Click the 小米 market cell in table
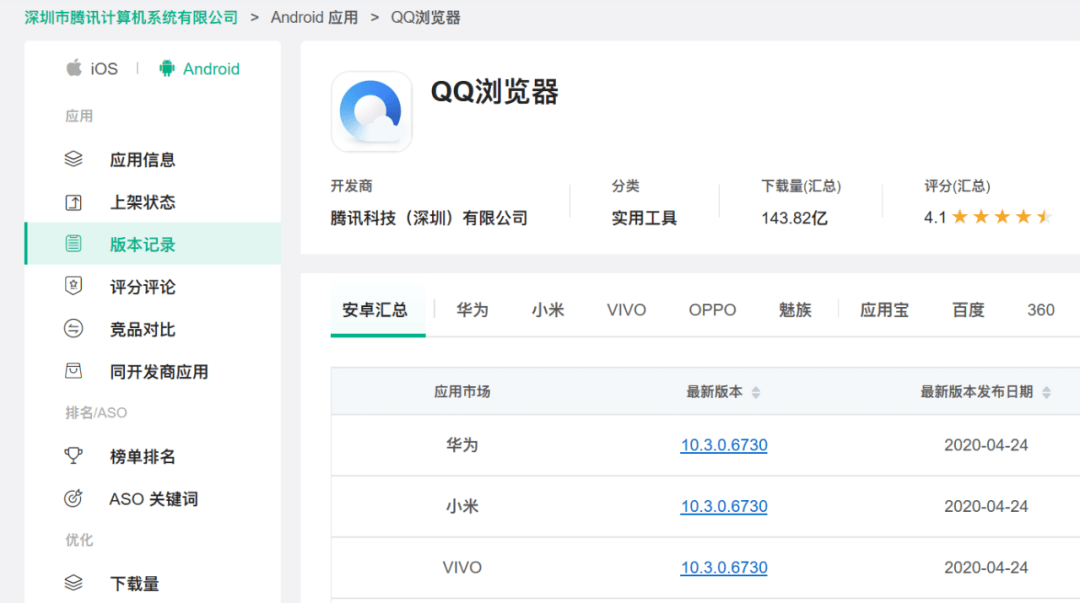The height and width of the screenshot is (603, 1080). click(462, 507)
